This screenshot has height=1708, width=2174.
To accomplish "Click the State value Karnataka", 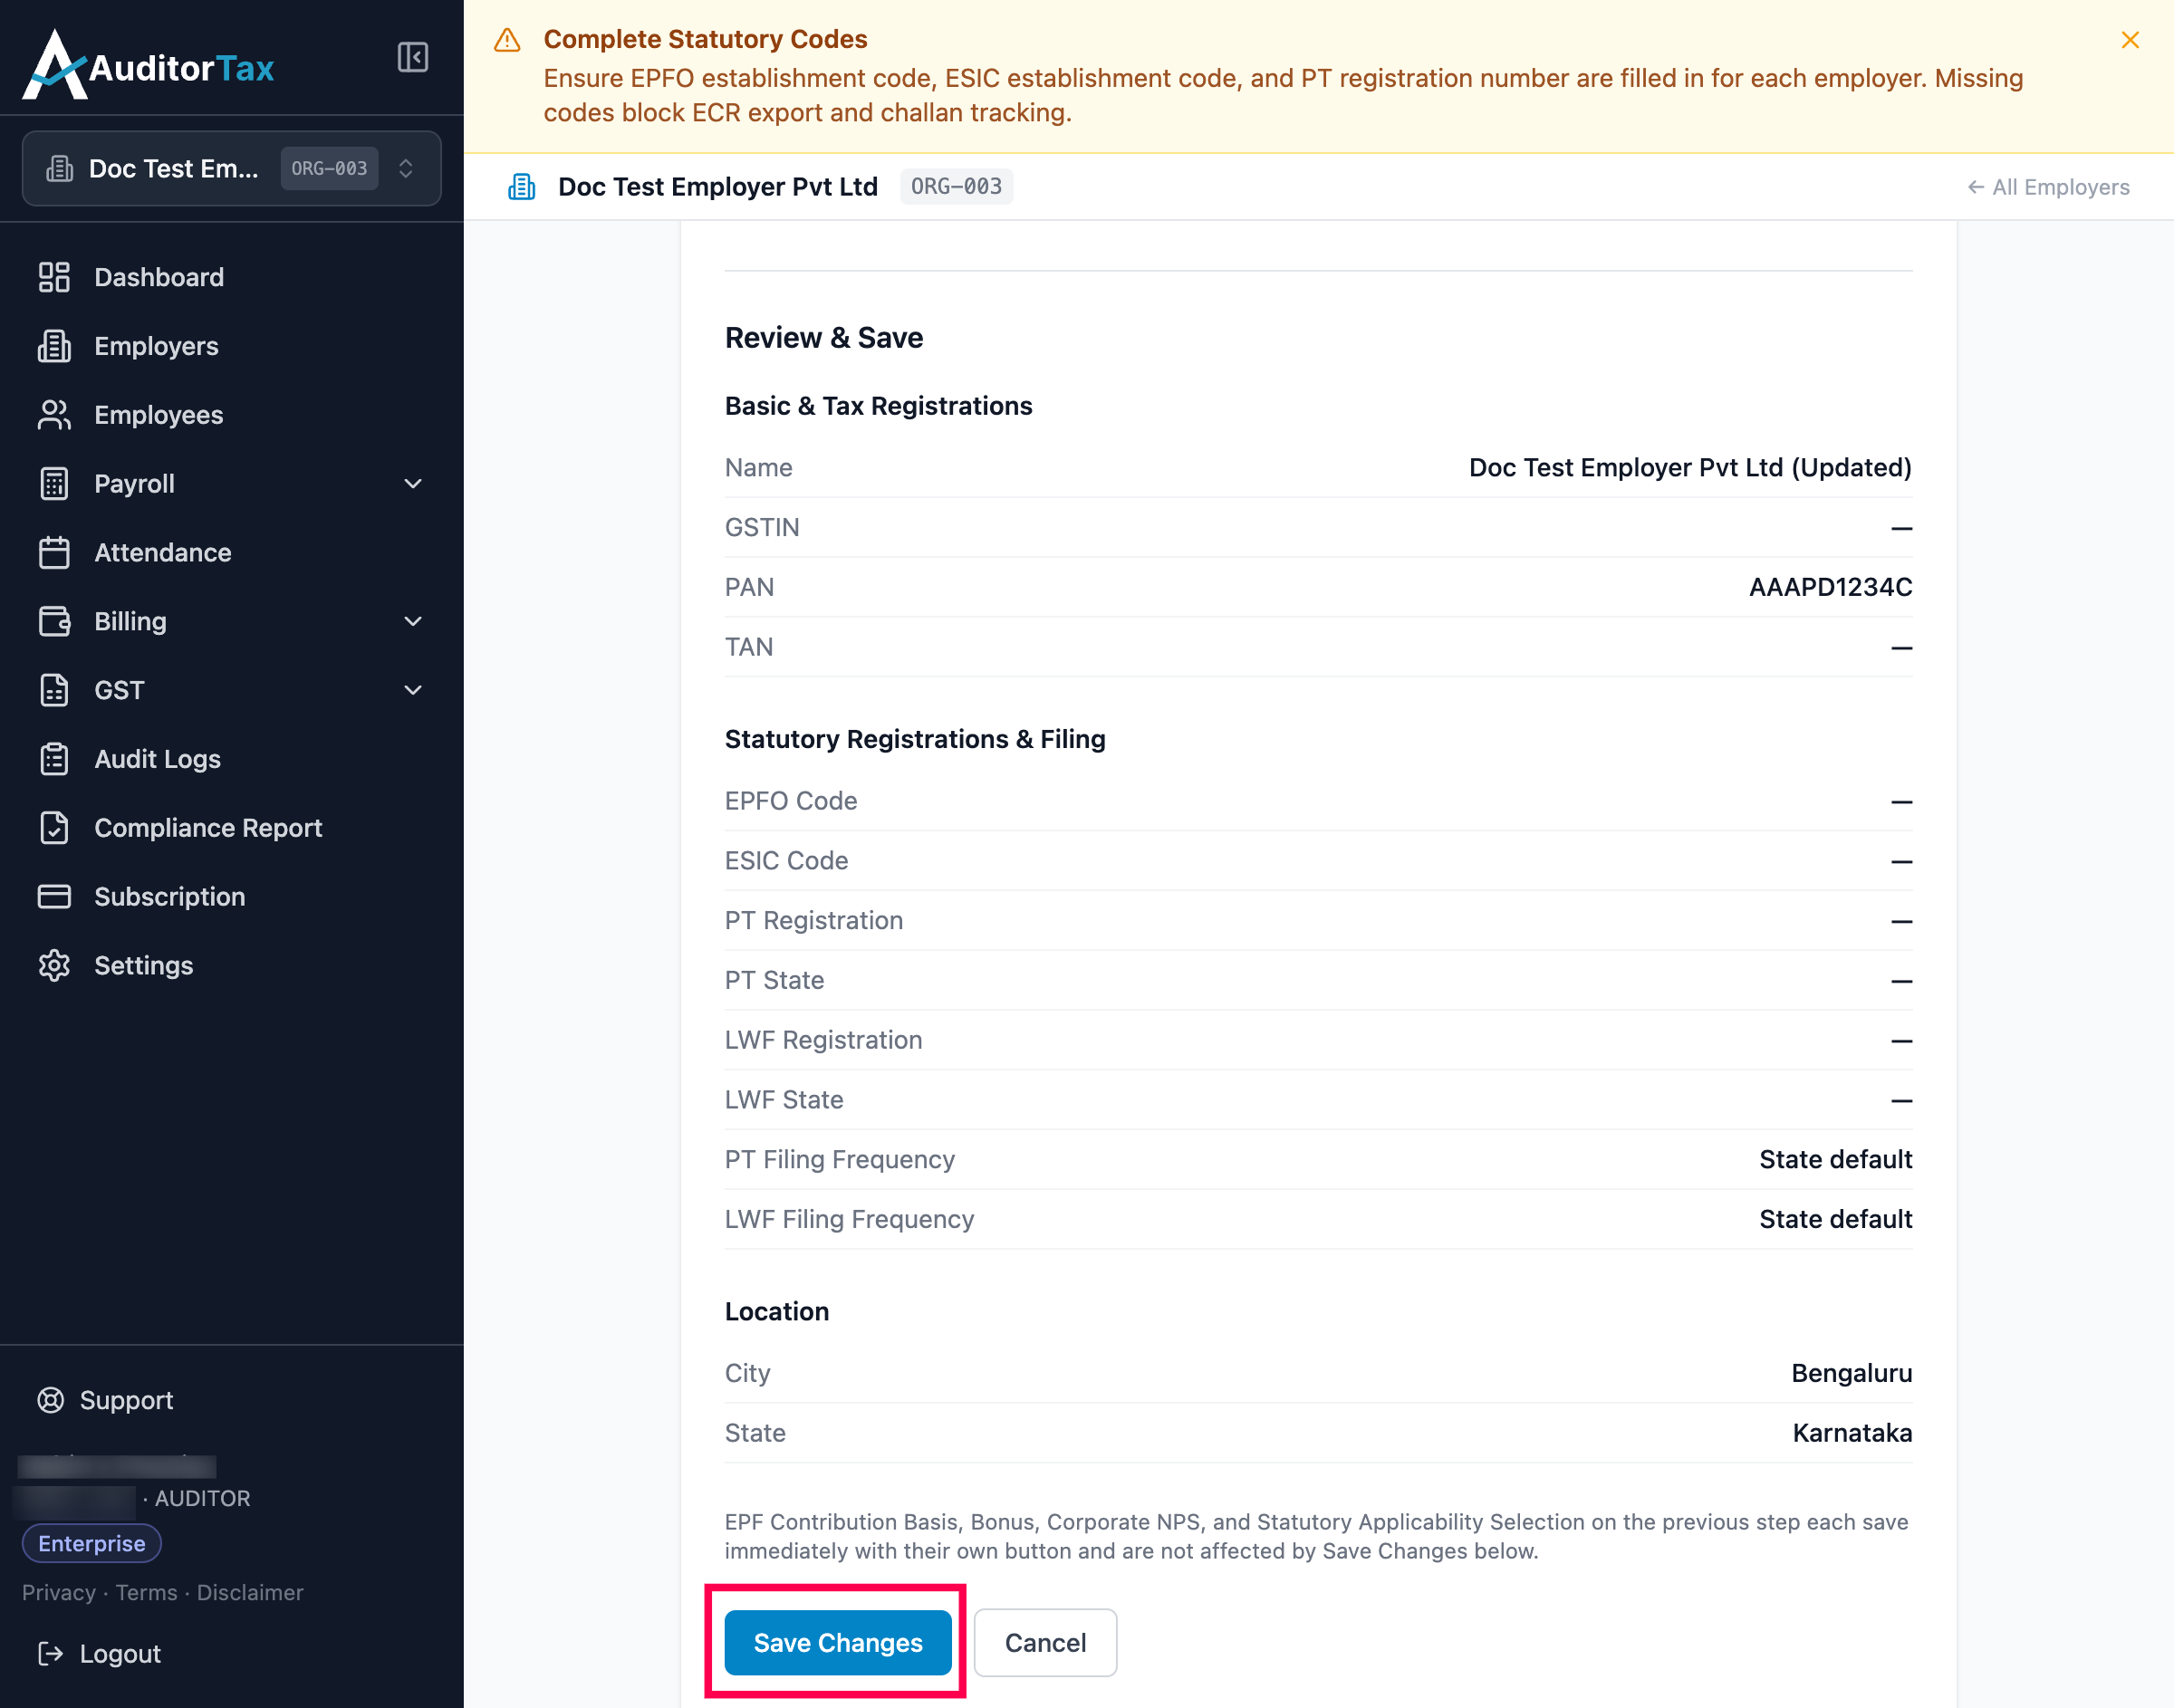I will 1852,1433.
